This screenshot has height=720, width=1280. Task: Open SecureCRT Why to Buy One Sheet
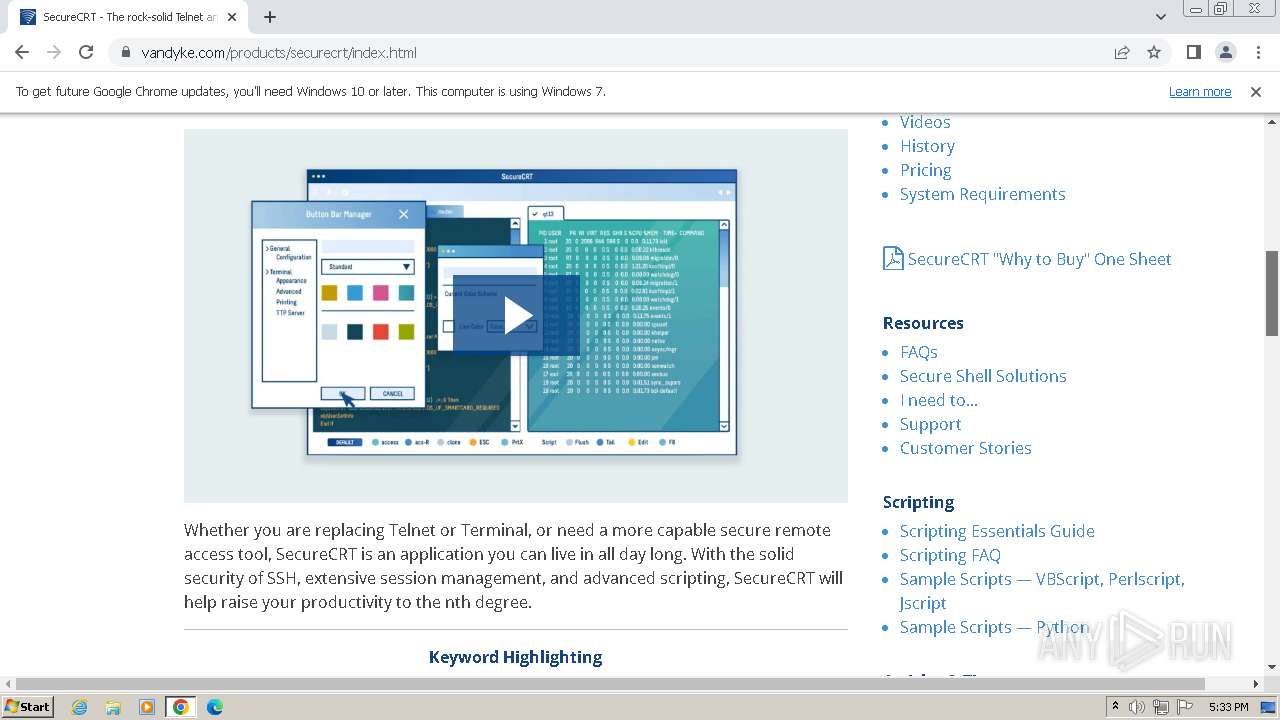point(1039,259)
